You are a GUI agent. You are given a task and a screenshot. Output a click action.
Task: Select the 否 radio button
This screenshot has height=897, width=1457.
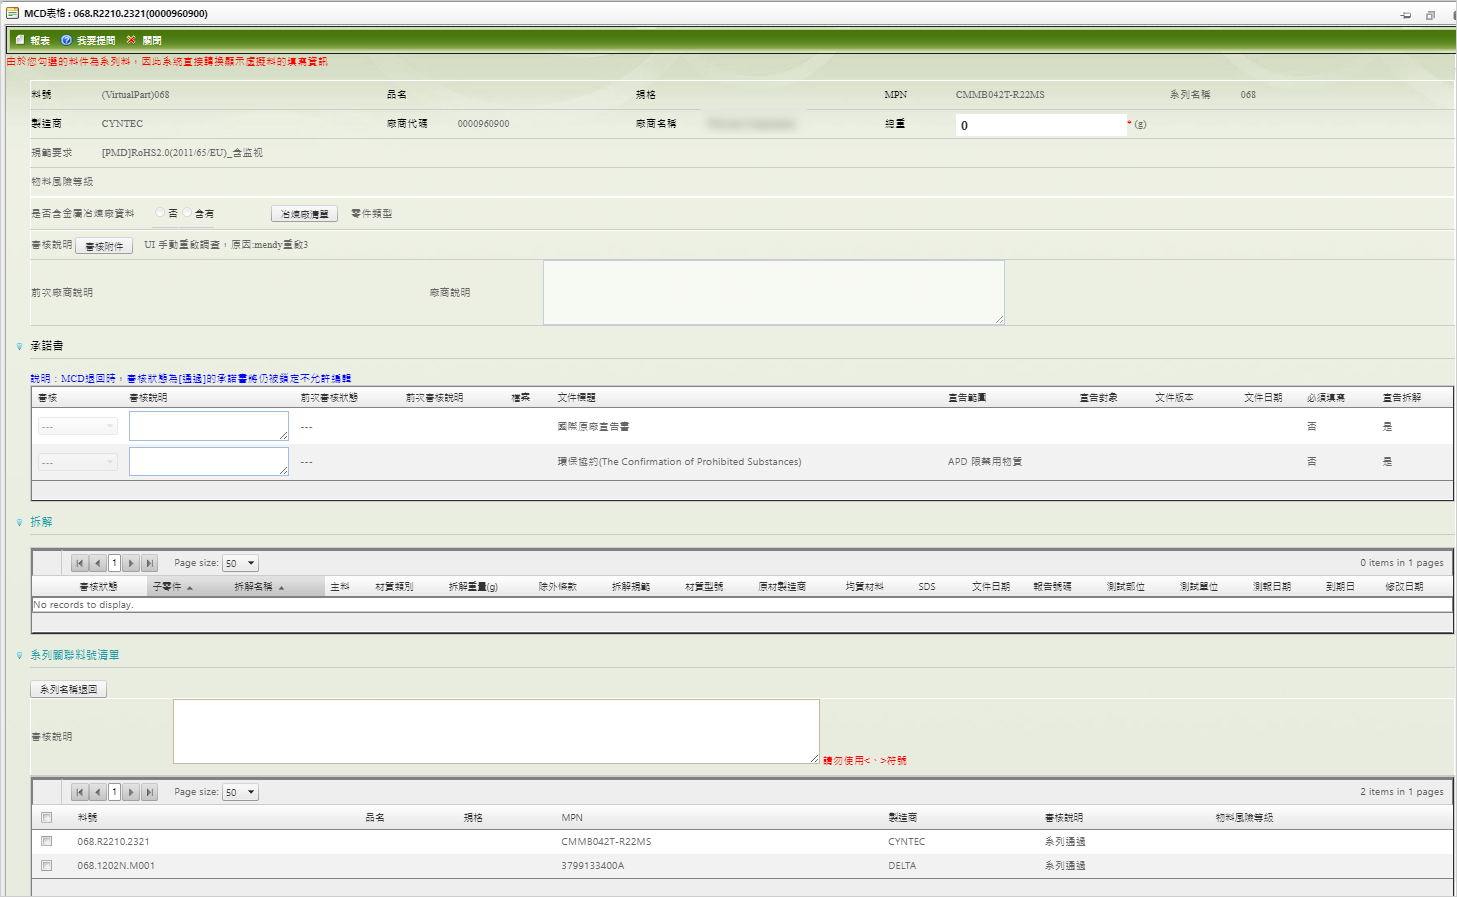click(x=160, y=213)
